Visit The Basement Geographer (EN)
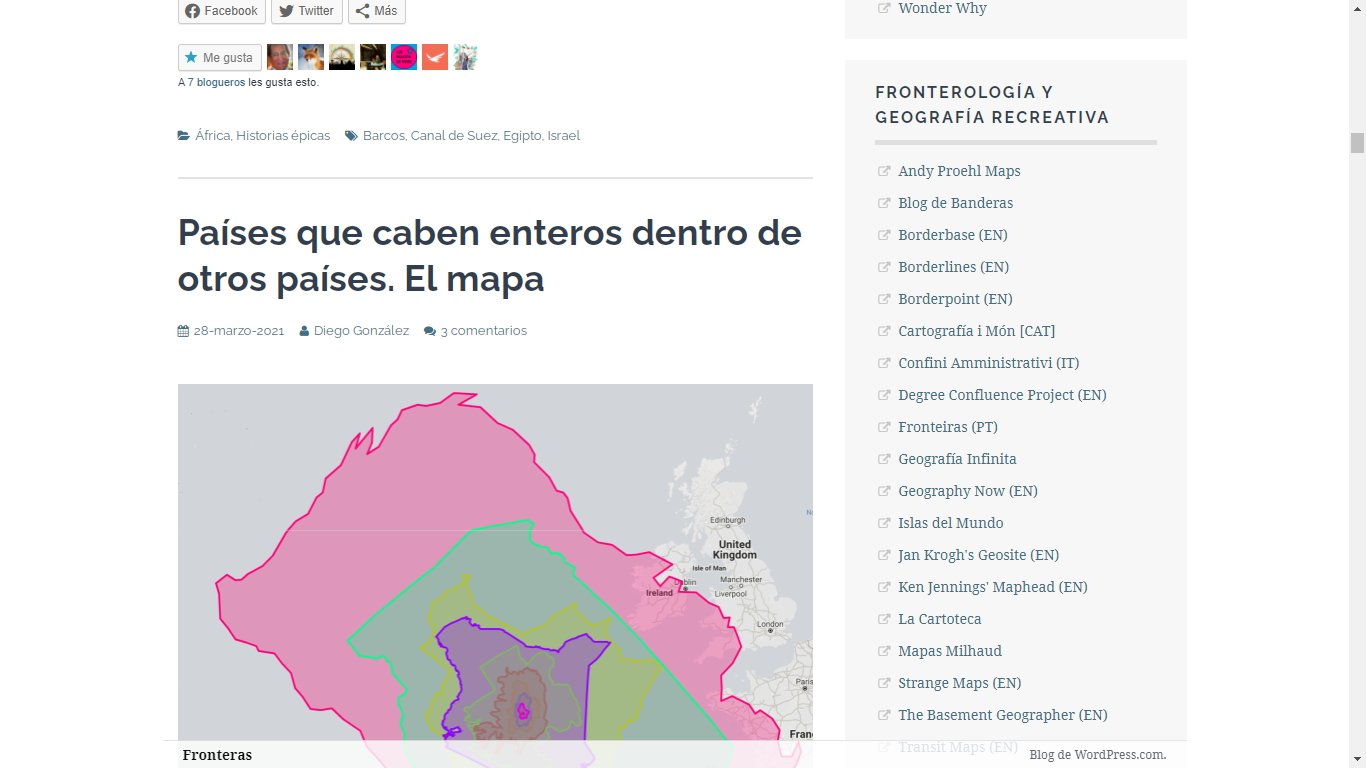 [x=1003, y=715]
